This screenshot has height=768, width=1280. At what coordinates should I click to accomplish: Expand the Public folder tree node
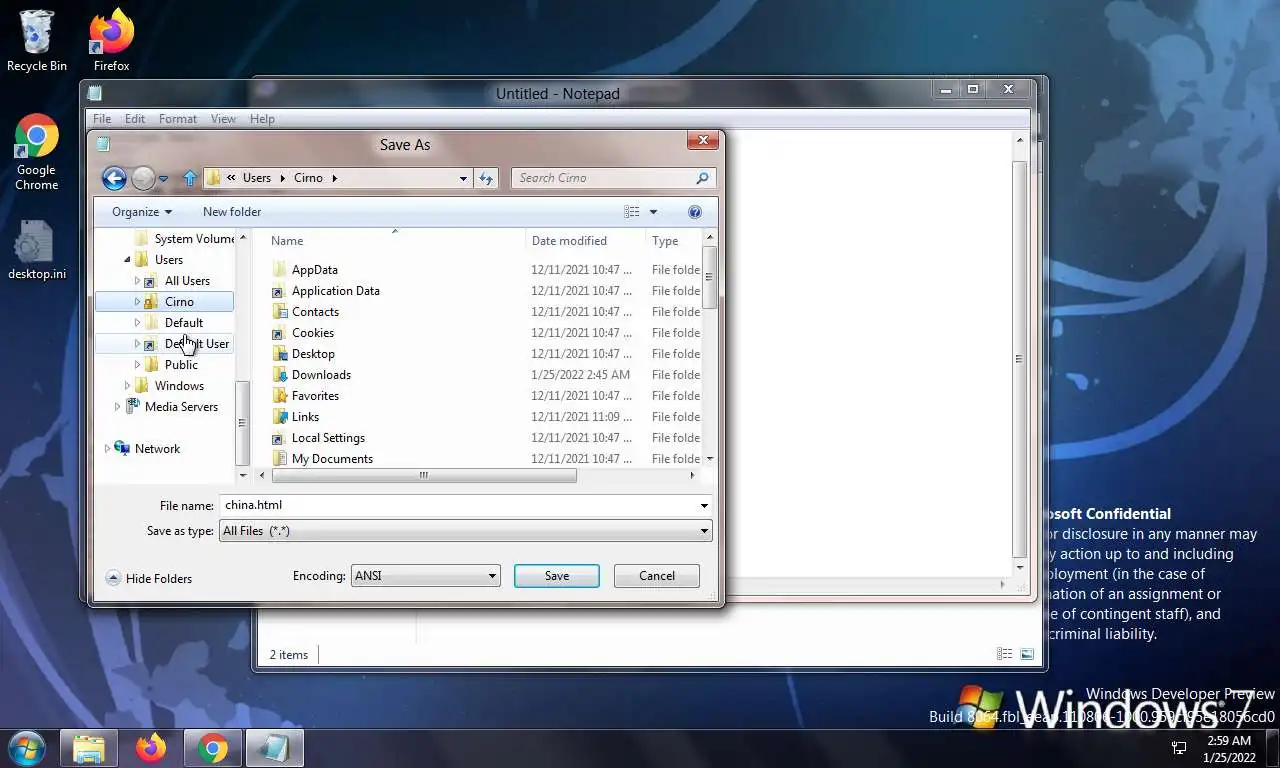coord(137,365)
